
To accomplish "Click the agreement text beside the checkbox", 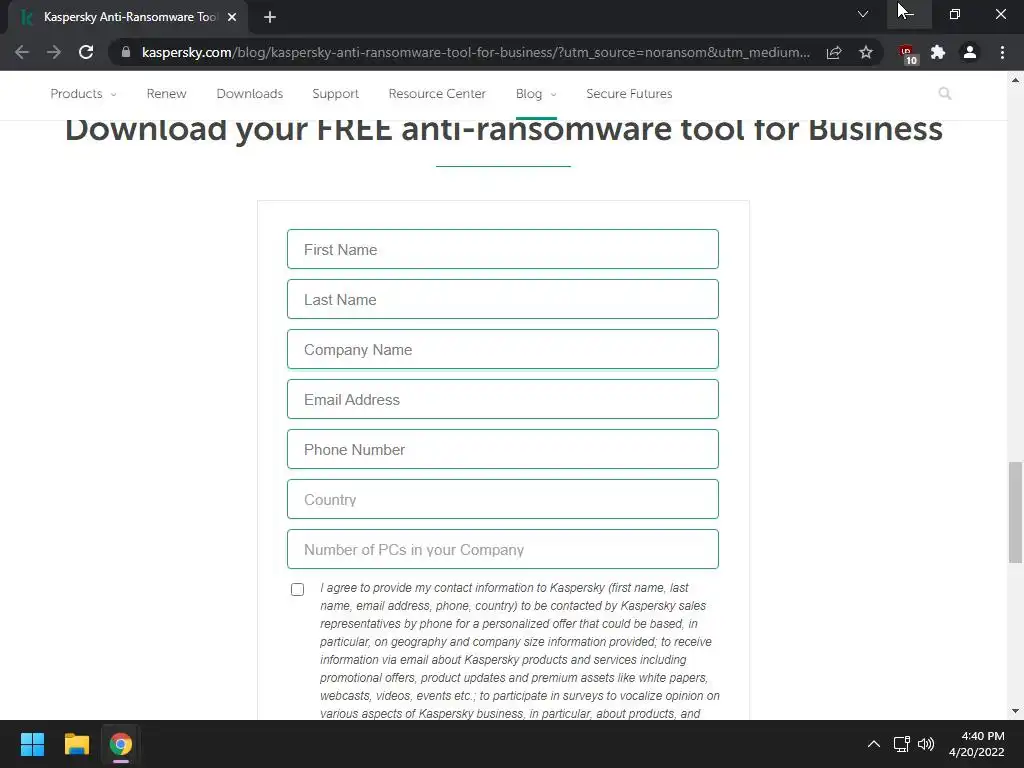I will [x=520, y=650].
